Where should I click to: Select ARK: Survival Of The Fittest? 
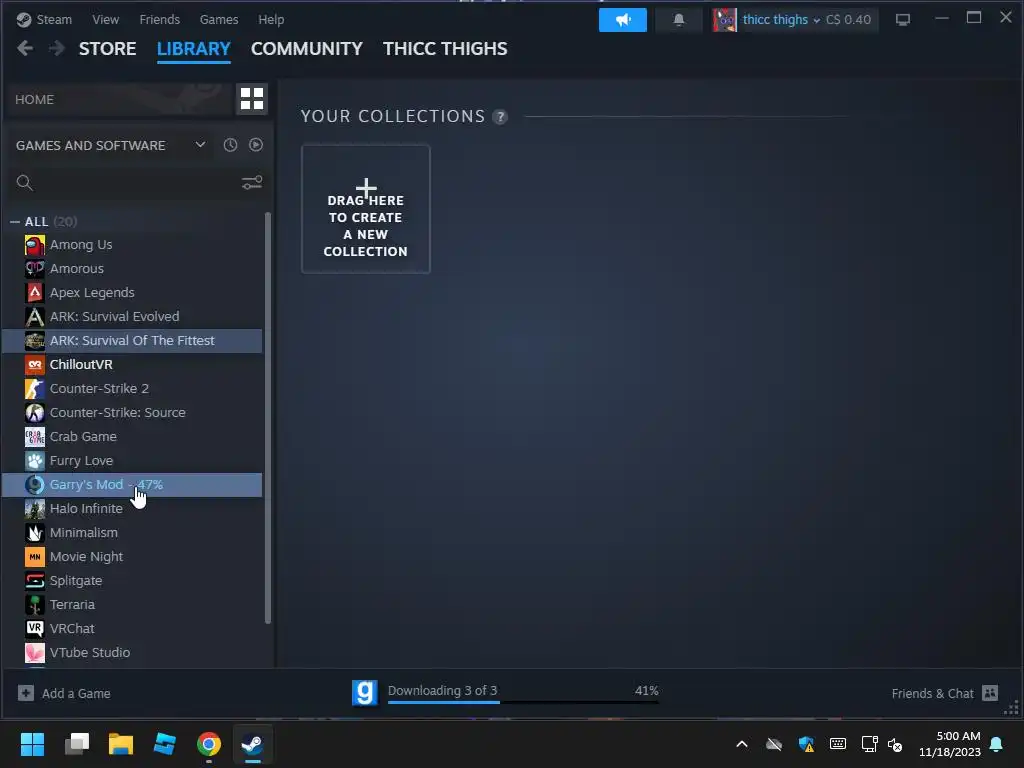[132, 341]
